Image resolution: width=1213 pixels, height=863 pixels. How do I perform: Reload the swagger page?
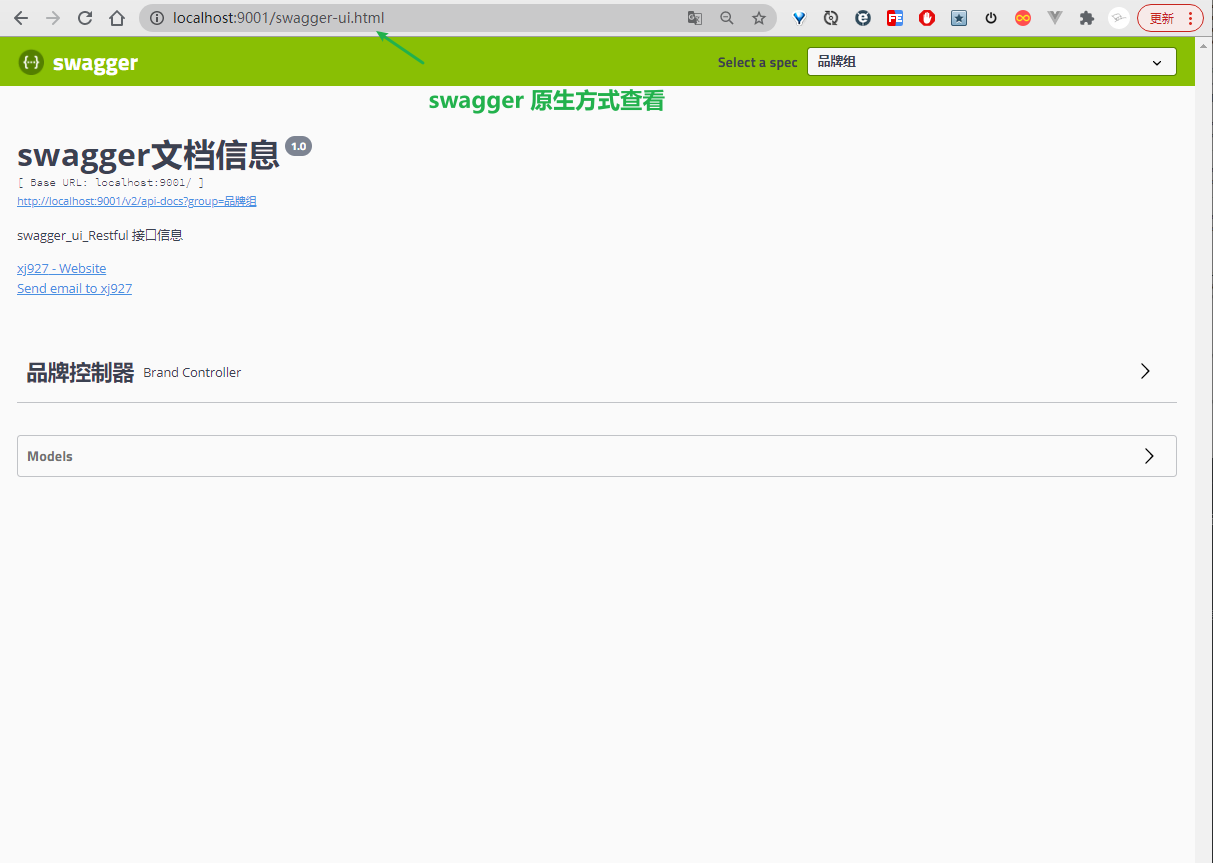[x=85, y=18]
